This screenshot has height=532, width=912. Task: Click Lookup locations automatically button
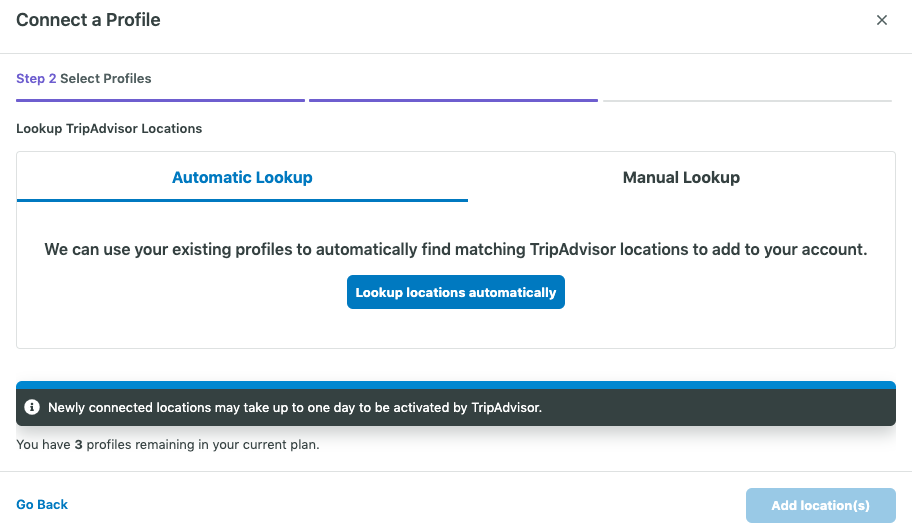(455, 292)
